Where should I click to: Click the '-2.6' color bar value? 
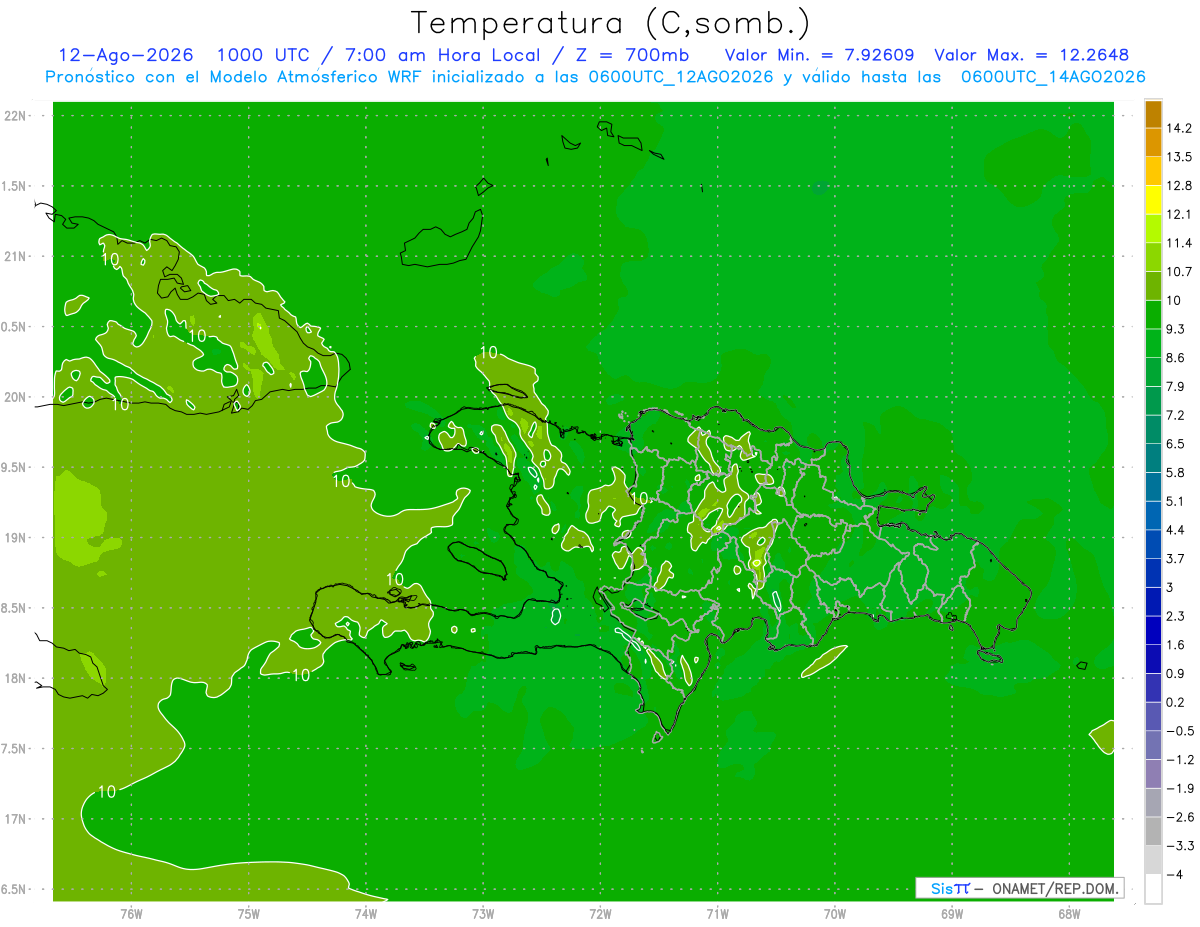[x=1180, y=817]
